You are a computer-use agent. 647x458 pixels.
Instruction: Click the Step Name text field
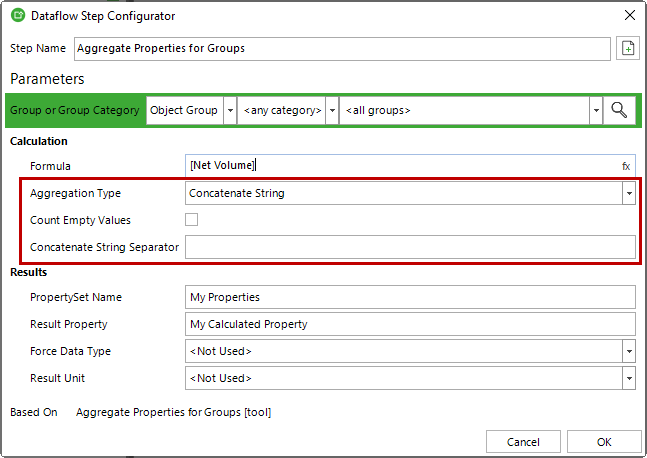(340, 48)
